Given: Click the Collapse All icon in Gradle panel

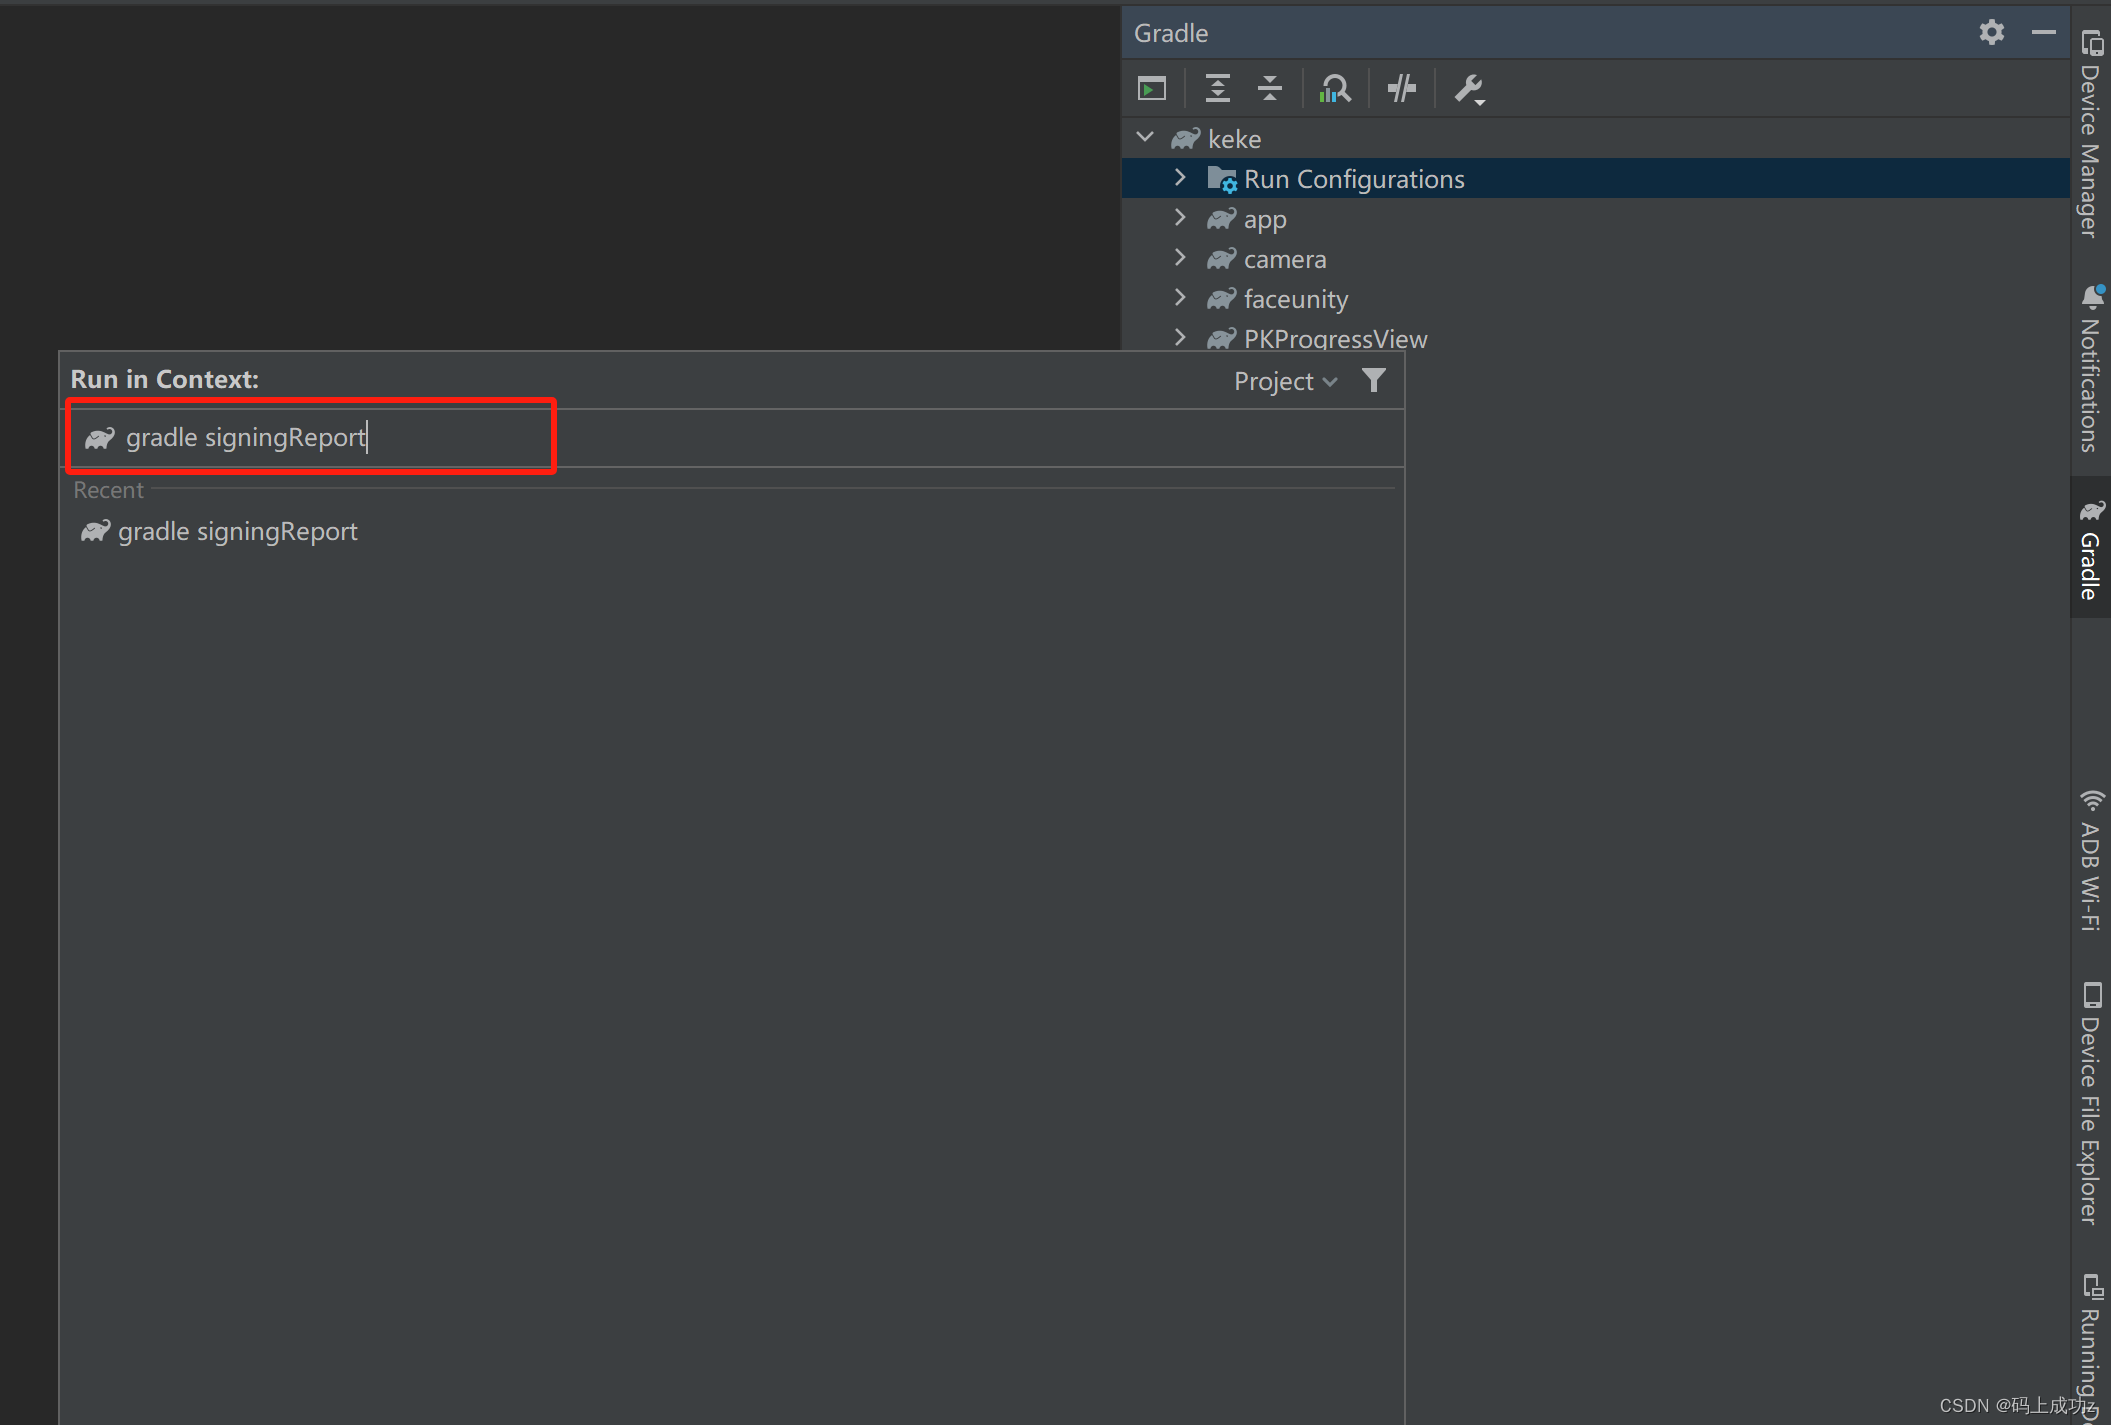Looking at the screenshot, I should coord(1269,88).
